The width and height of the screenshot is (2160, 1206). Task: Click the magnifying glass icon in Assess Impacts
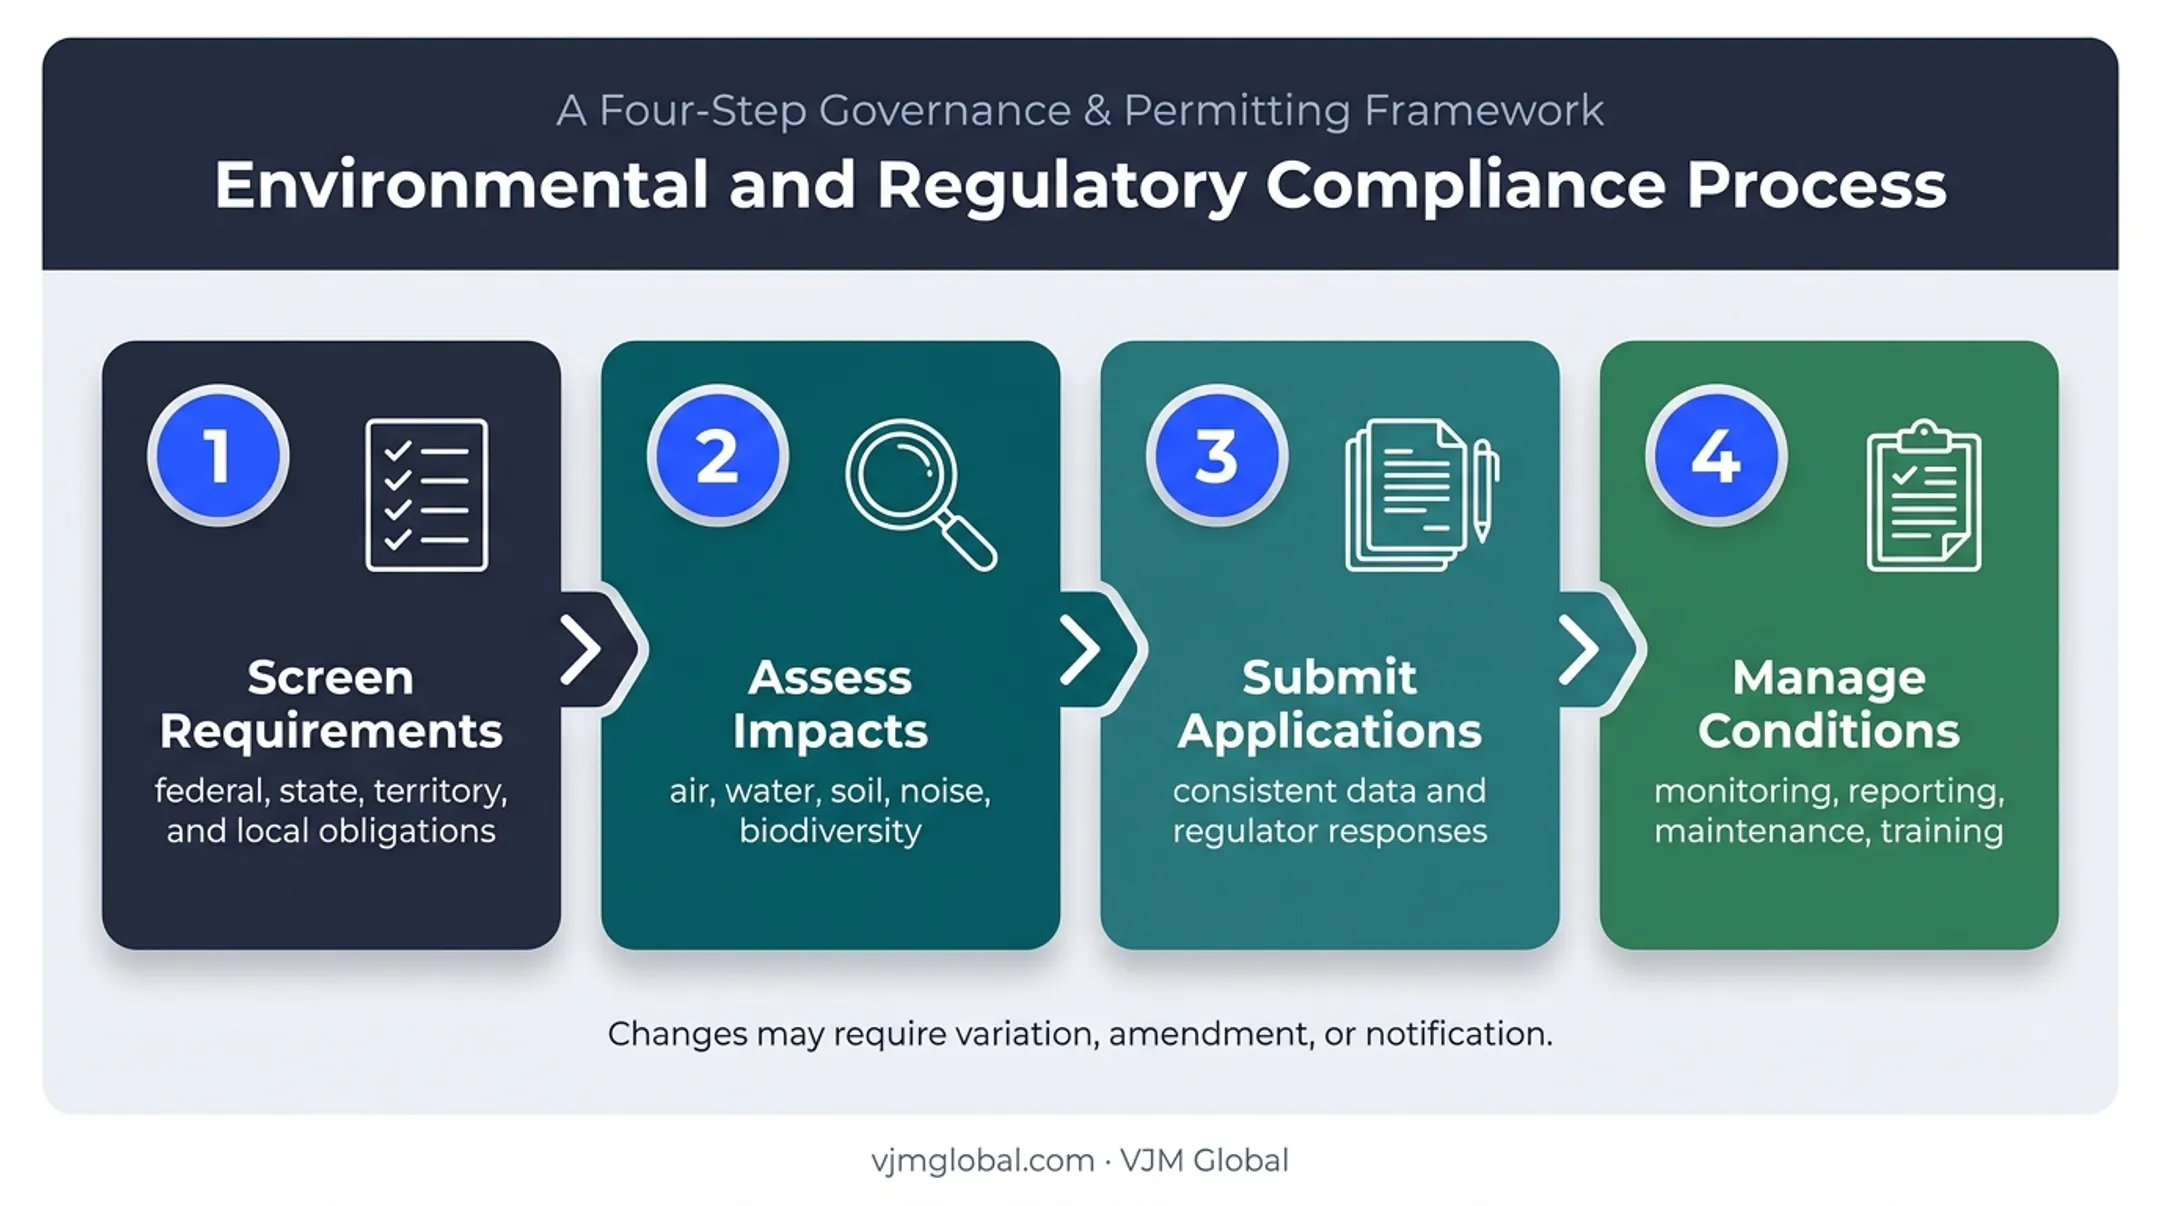(x=921, y=494)
